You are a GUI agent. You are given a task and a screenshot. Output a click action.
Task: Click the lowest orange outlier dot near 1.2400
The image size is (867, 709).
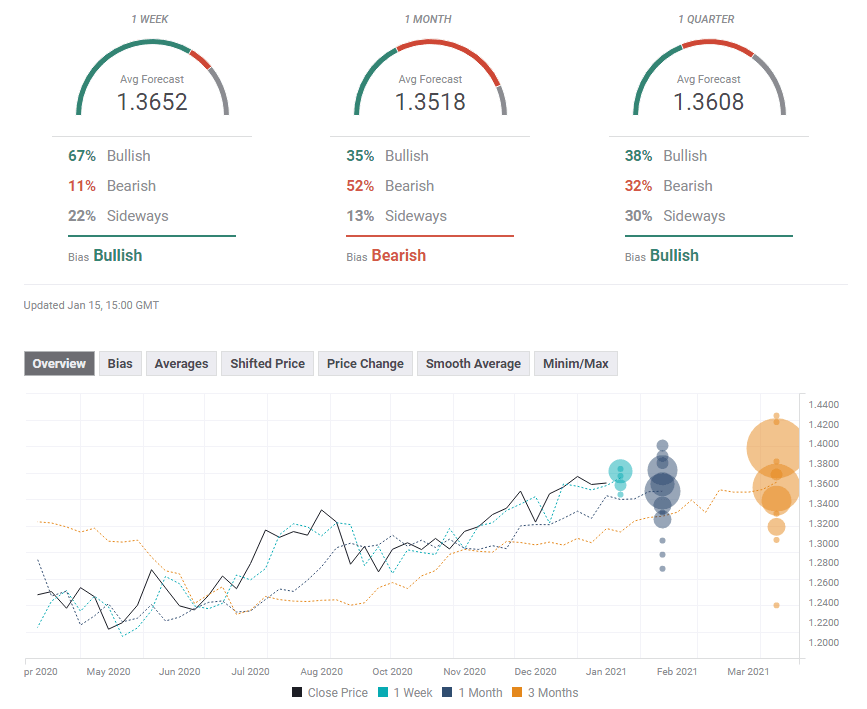(776, 604)
